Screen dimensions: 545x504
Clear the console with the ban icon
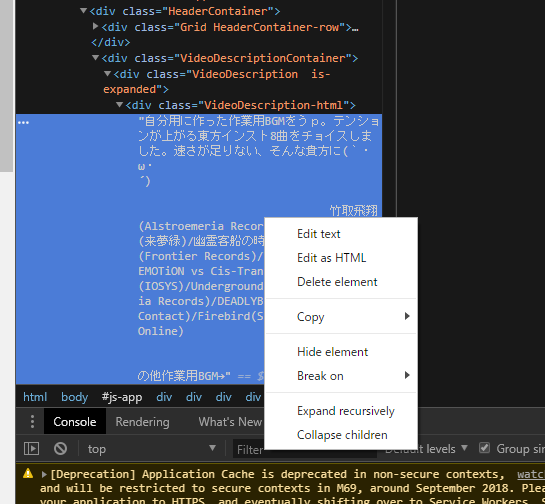[60, 448]
